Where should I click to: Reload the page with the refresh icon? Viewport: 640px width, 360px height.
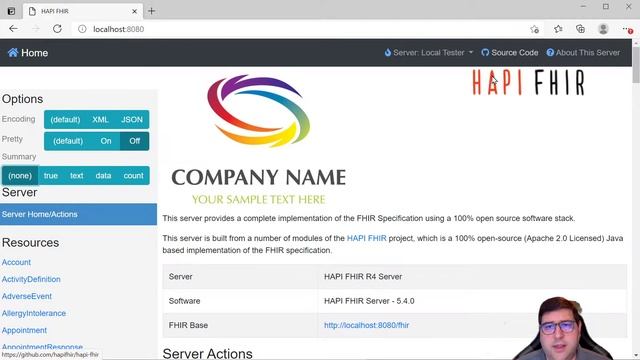(x=58, y=29)
